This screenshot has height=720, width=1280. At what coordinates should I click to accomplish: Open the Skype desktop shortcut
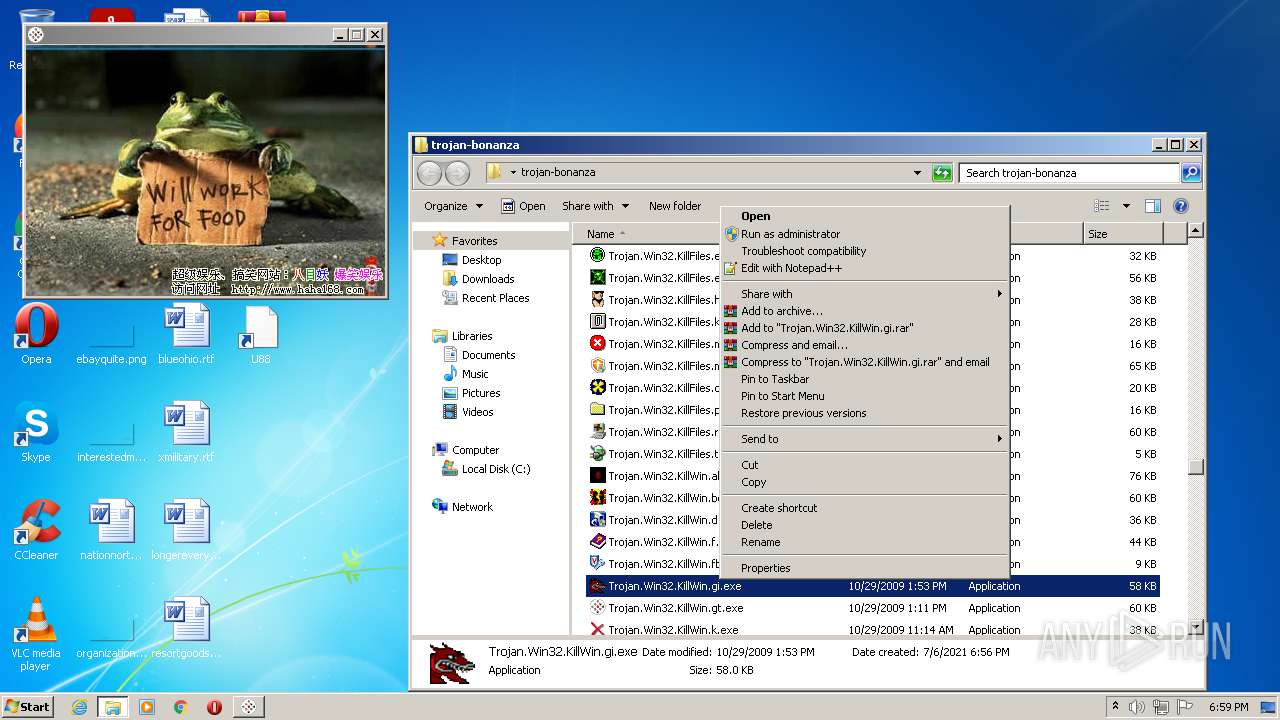coord(36,433)
